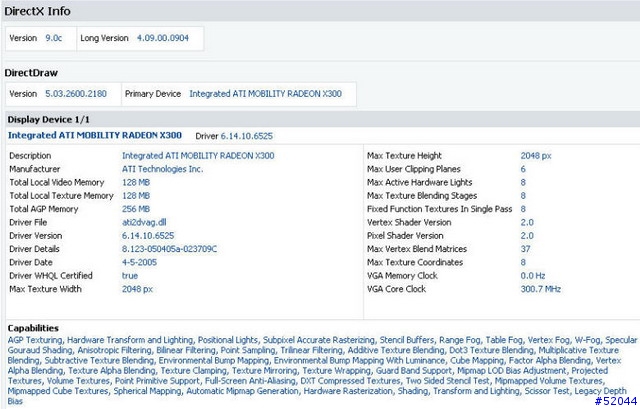The width and height of the screenshot is (640, 409).
Task: Click Full-Screen Anti-Aliasing capability
Action: click(250, 381)
